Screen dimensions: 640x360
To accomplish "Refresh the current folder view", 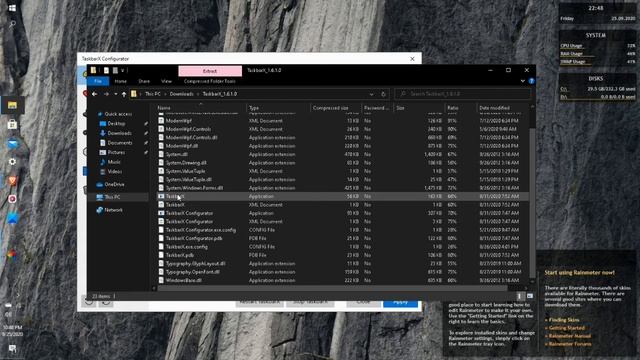I will [x=383, y=94].
